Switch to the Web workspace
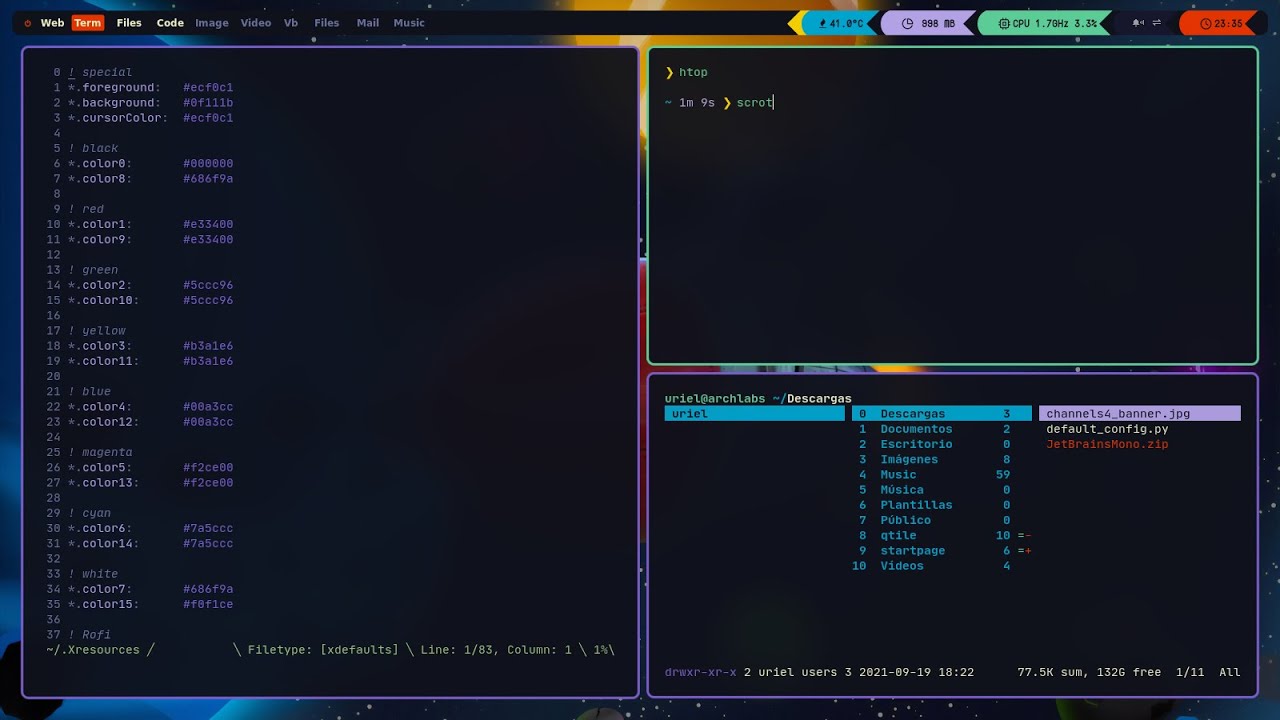This screenshot has width=1280, height=720. 52,23
